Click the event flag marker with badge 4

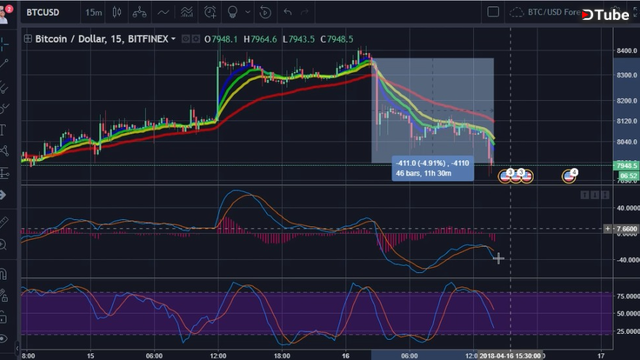click(x=569, y=176)
